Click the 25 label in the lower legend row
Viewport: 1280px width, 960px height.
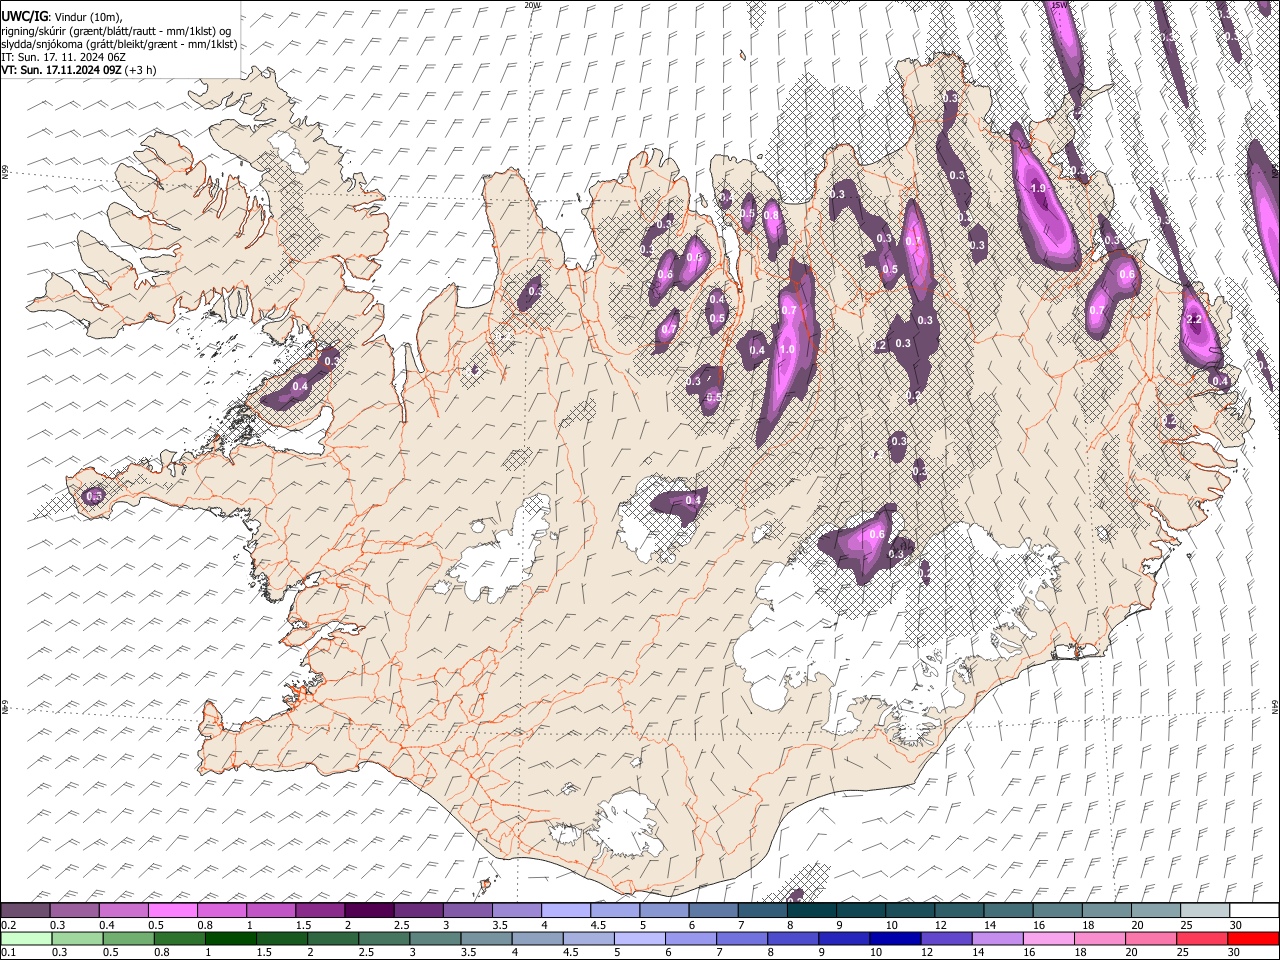(x=1184, y=953)
